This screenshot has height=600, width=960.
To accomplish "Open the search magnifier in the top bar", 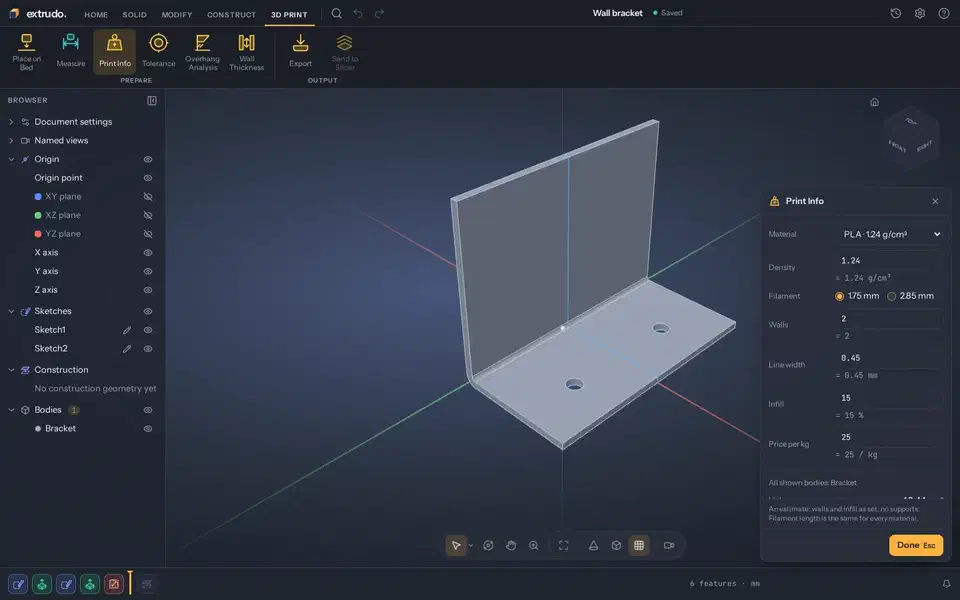I will pos(337,13).
